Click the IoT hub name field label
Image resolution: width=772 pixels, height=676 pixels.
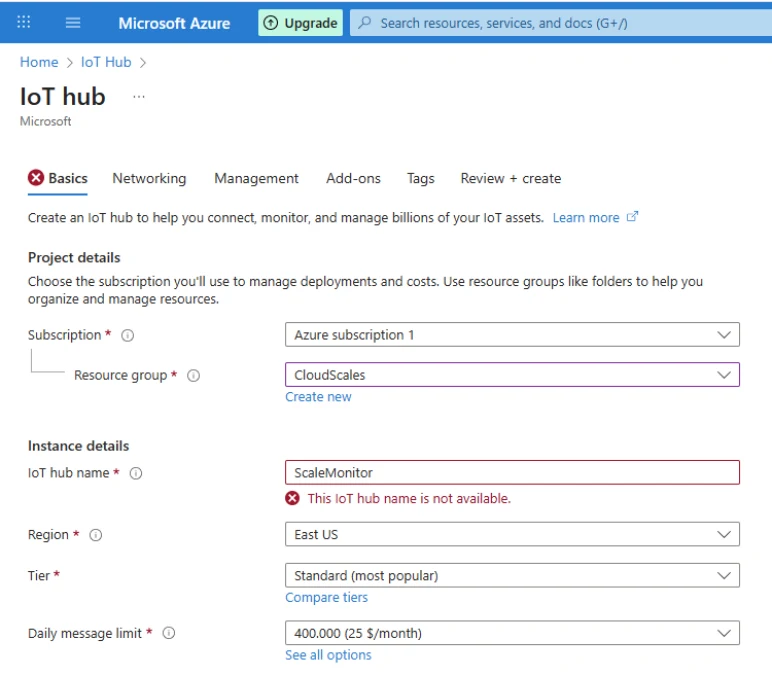pos(68,473)
